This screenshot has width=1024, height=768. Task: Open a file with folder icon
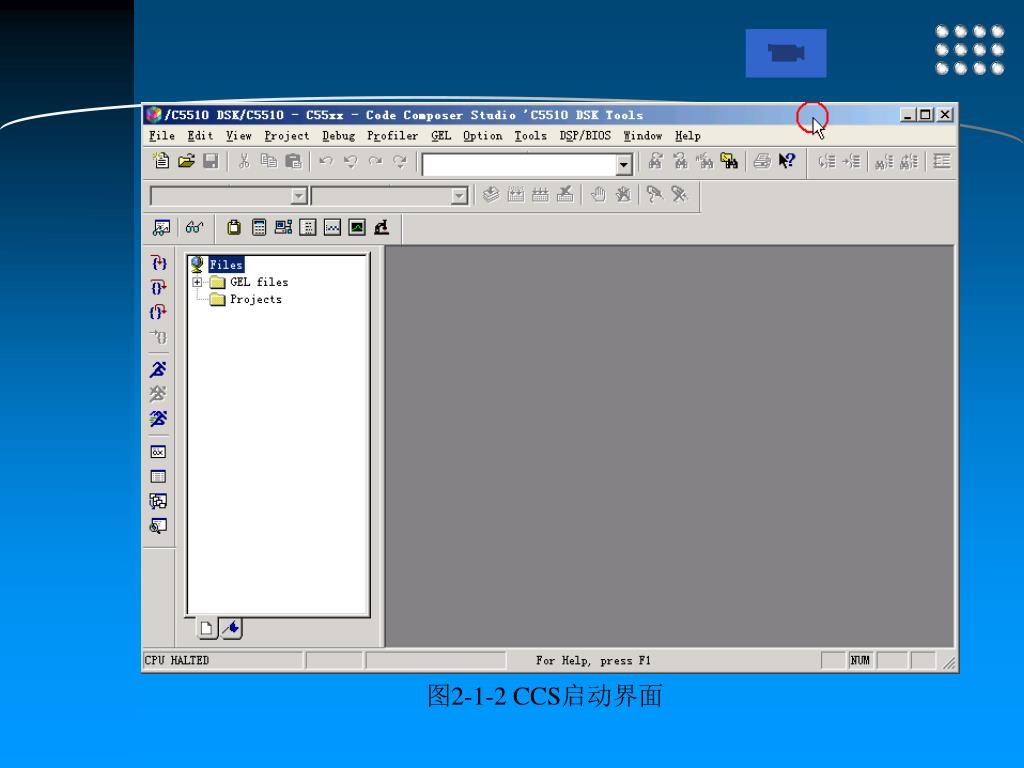[186, 161]
